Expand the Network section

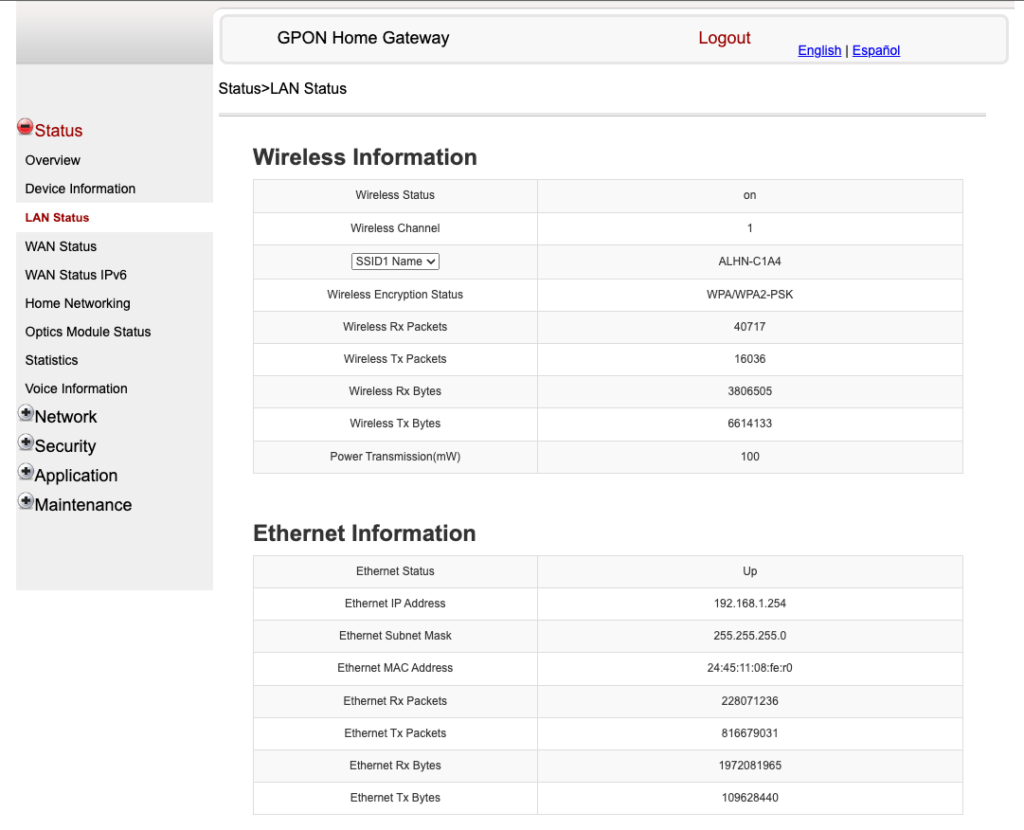66,416
